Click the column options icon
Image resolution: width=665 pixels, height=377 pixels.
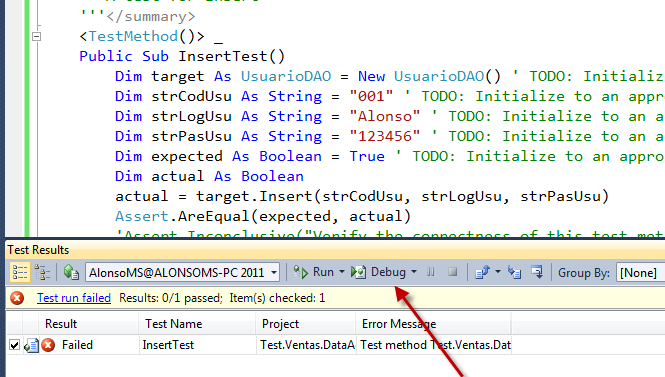coord(537,272)
